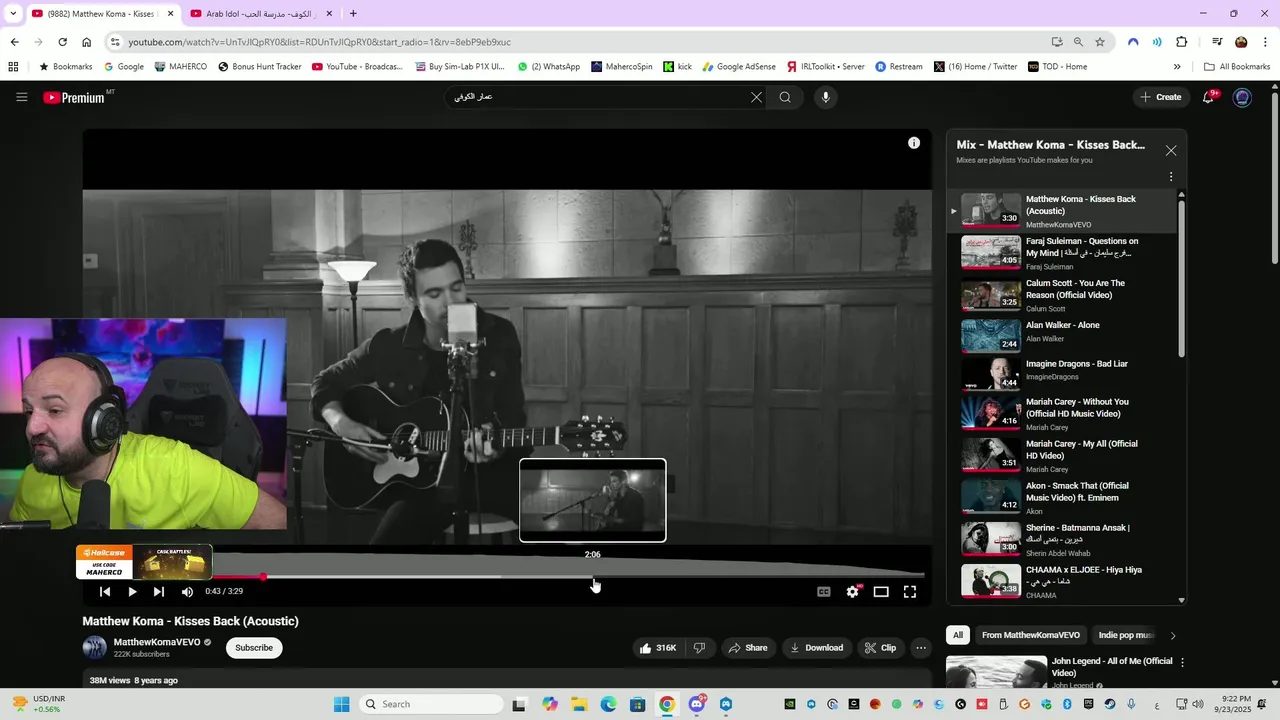
Task: Play Sherine - Batmanna Ansak
Action: [1064, 539]
